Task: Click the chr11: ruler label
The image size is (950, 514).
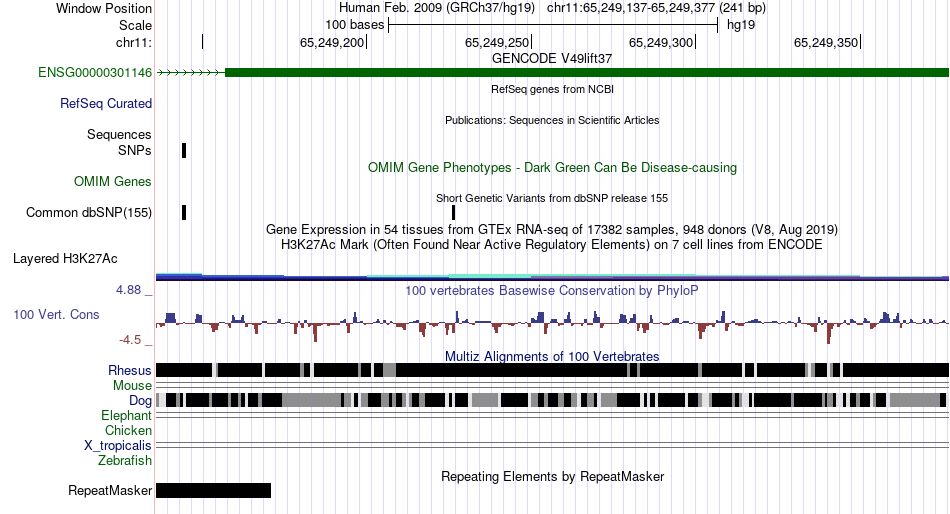Action: click(x=133, y=42)
